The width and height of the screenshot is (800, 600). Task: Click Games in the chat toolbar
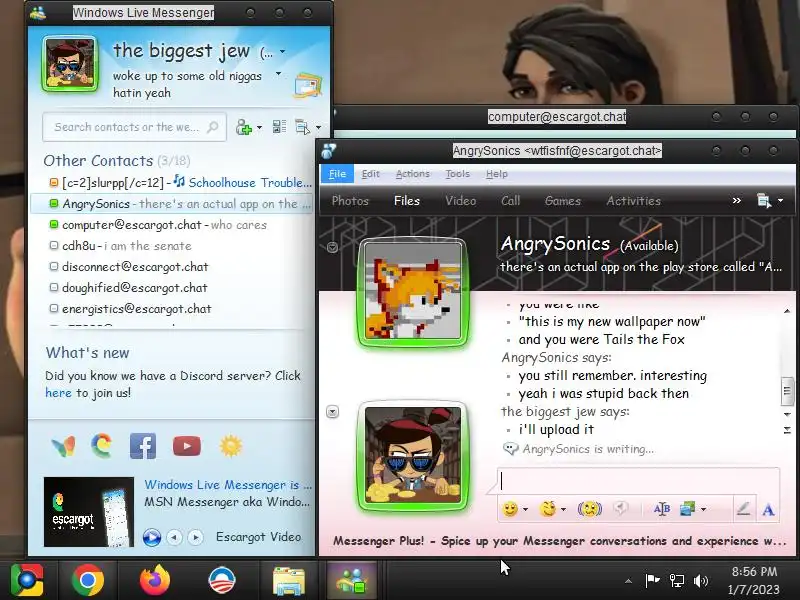click(x=563, y=201)
